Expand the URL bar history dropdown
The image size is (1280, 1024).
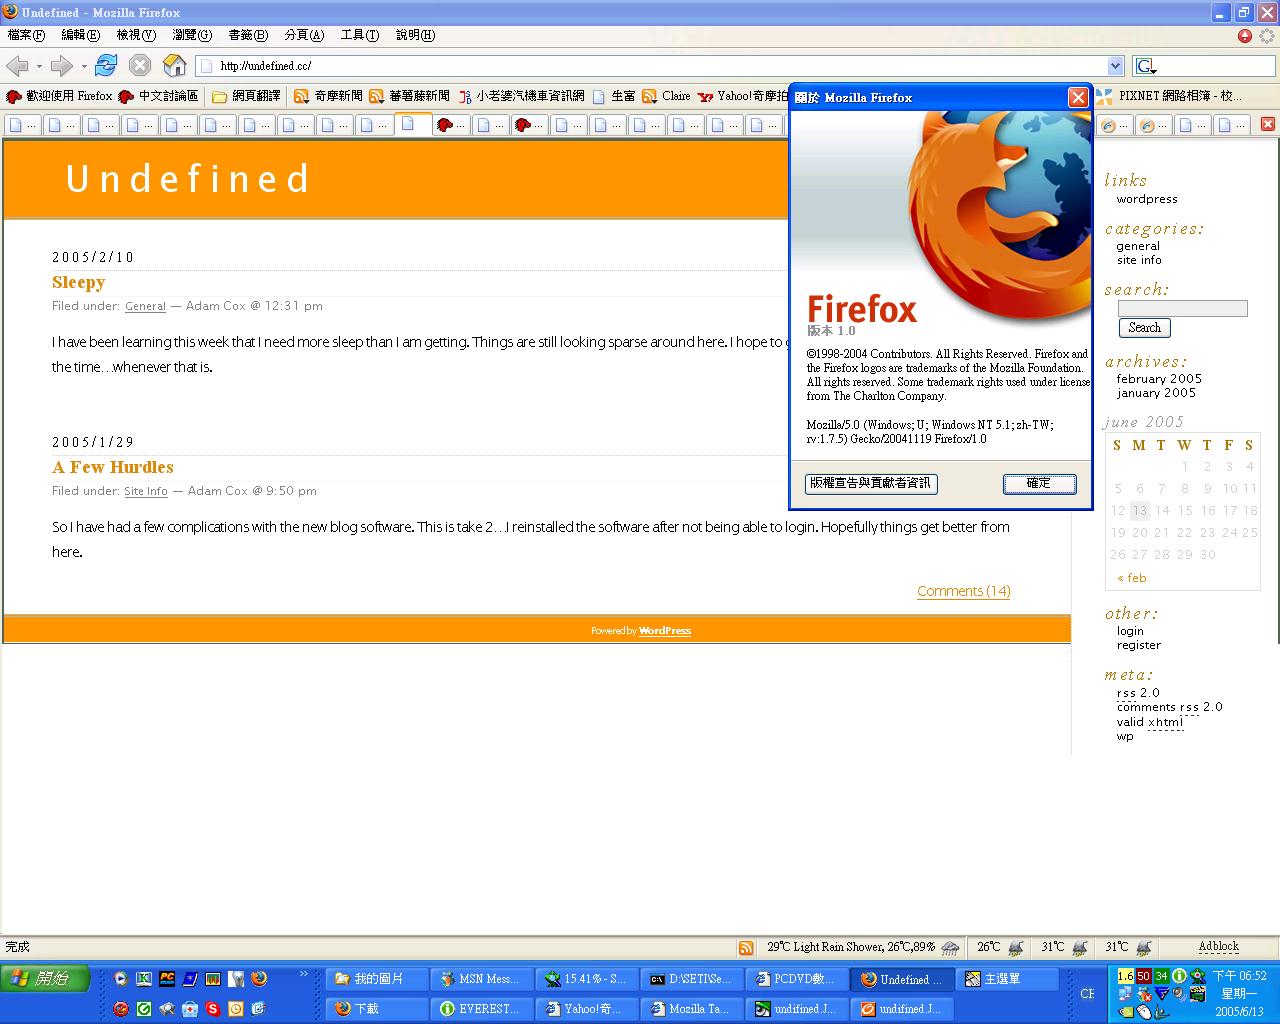coord(1116,66)
